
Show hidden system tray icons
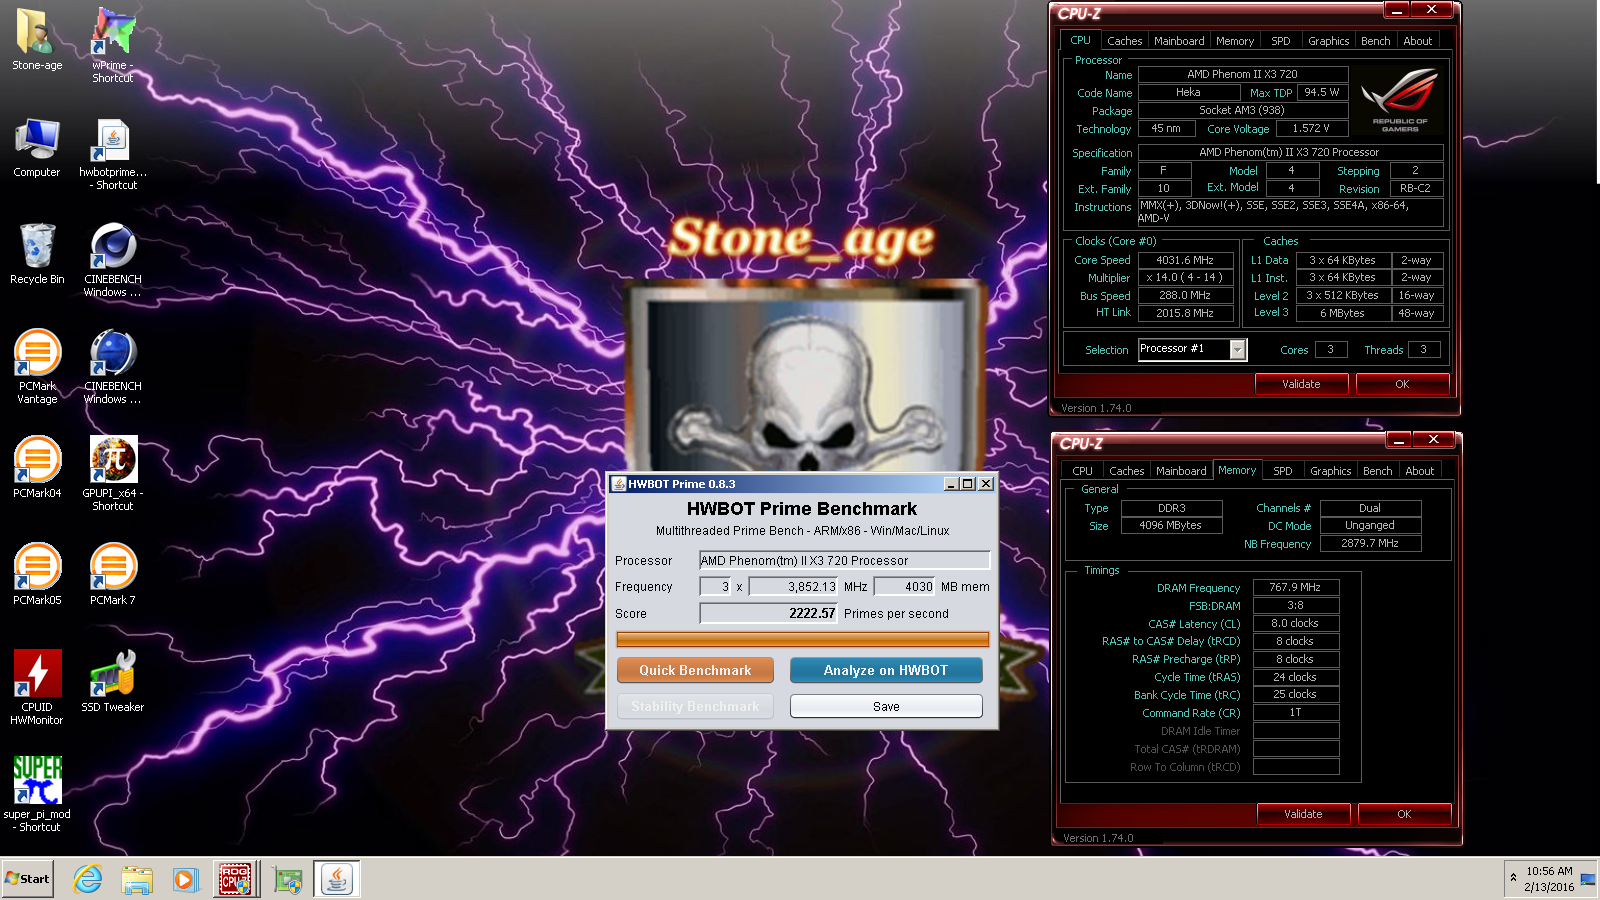click(x=1513, y=878)
